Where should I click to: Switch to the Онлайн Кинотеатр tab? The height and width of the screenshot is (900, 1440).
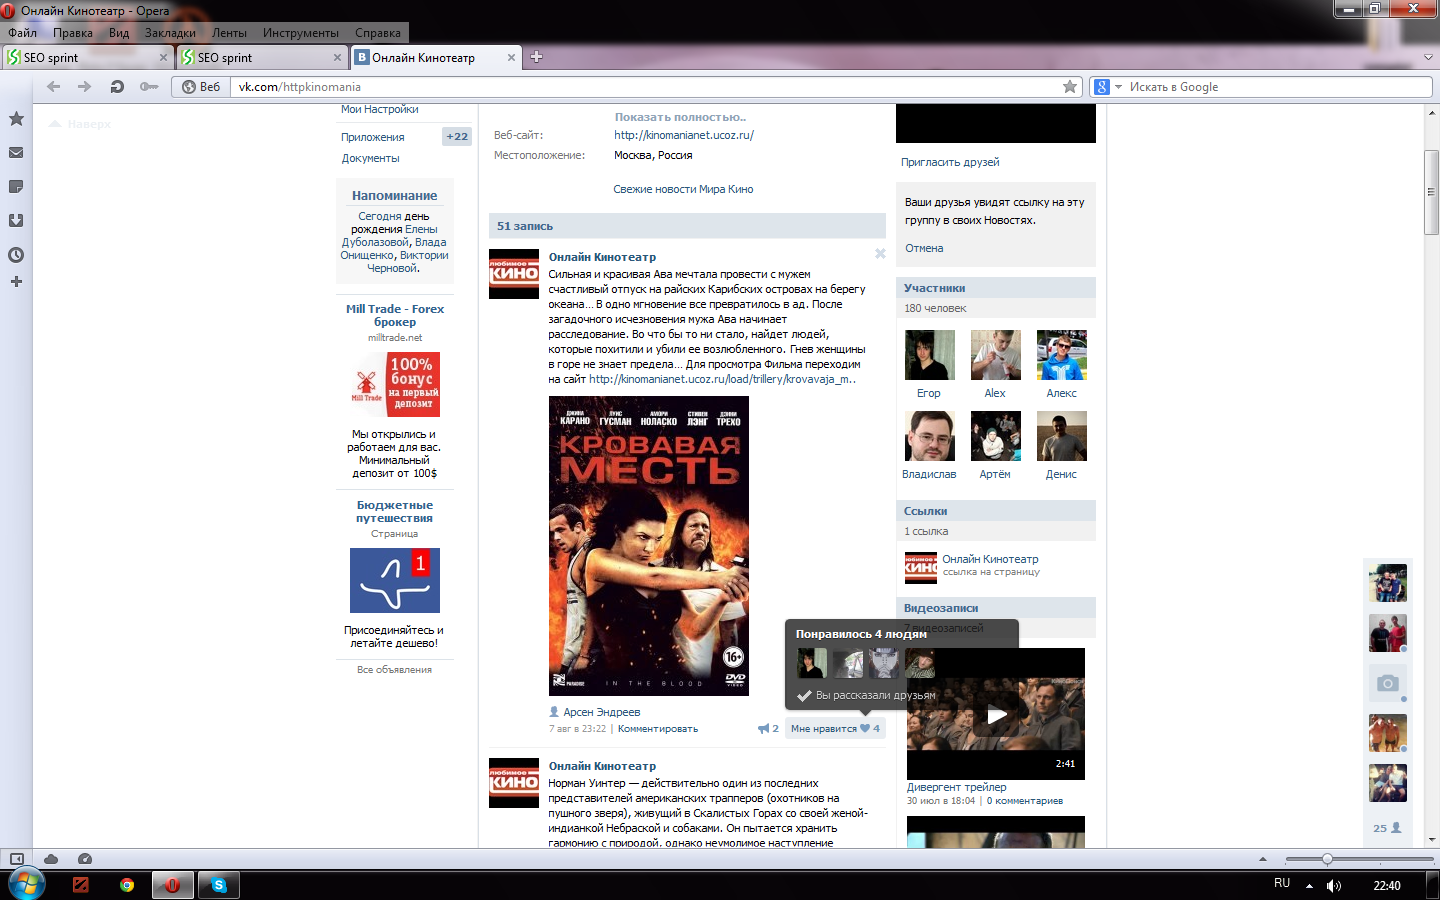tap(435, 58)
